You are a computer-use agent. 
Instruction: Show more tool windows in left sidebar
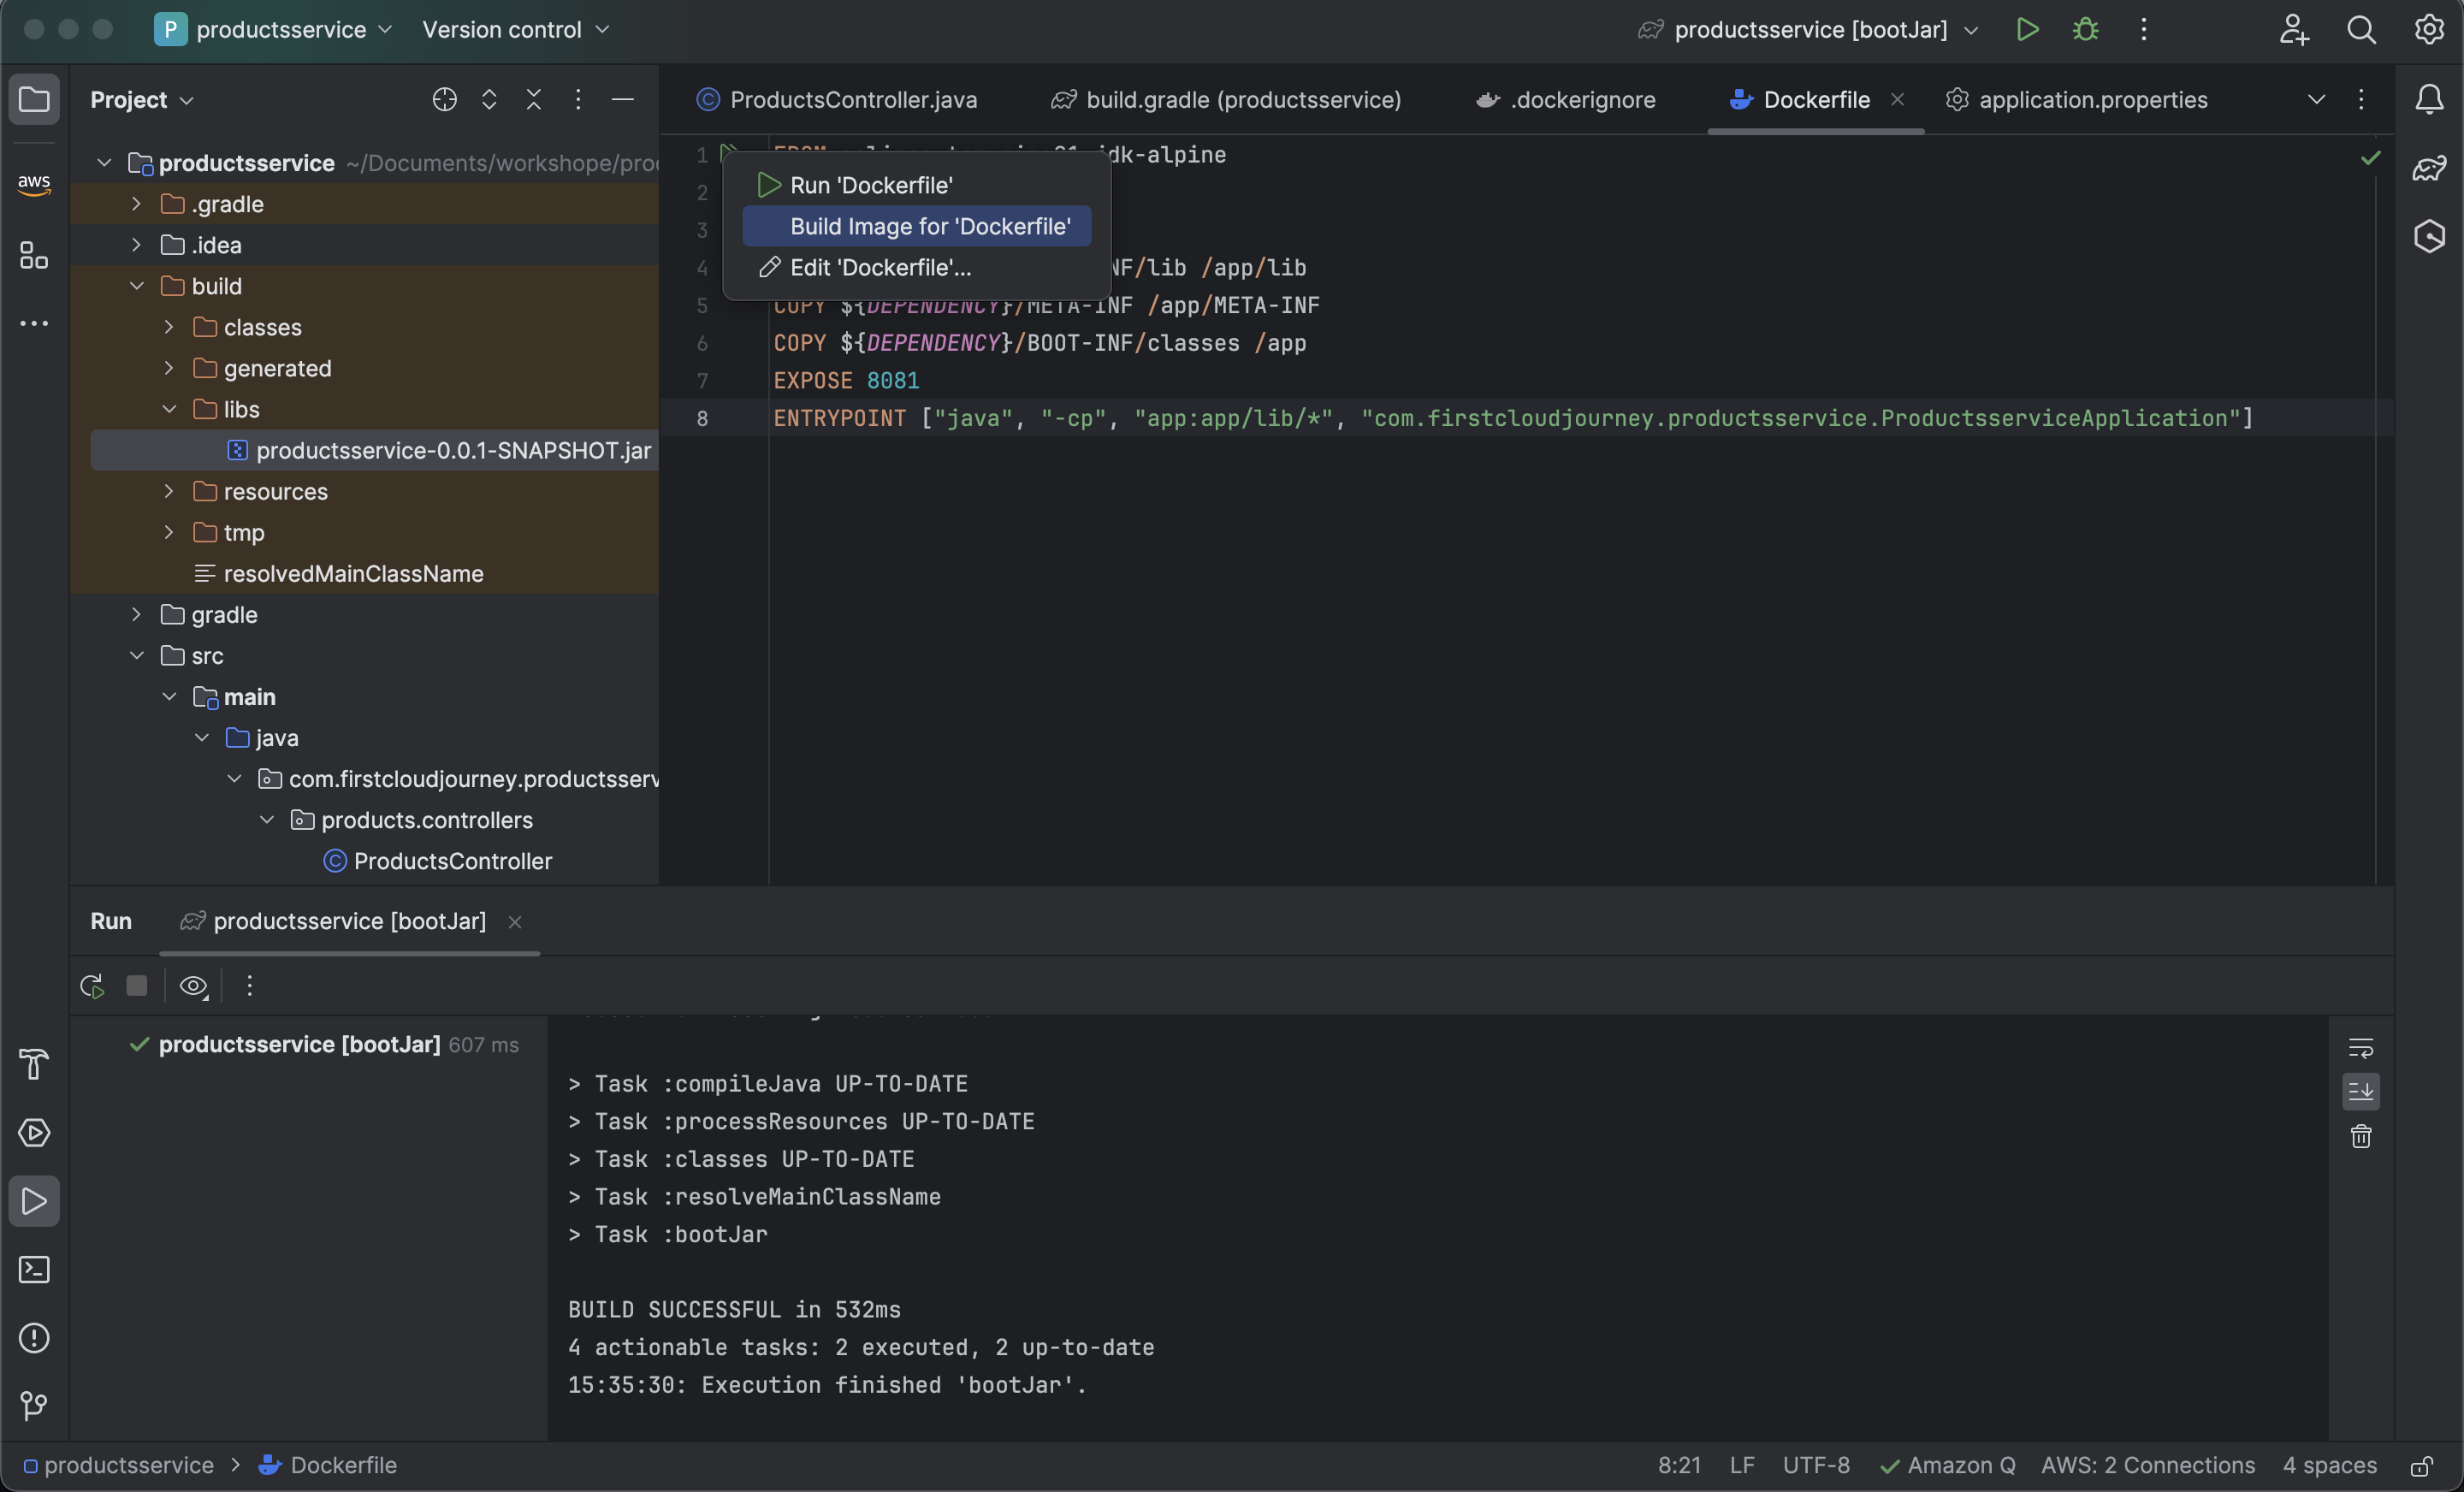tap(34, 324)
